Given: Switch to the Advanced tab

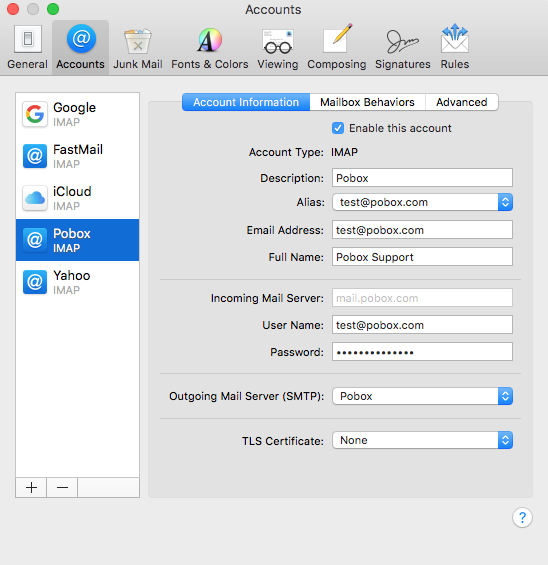Looking at the screenshot, I should [462, 102].
